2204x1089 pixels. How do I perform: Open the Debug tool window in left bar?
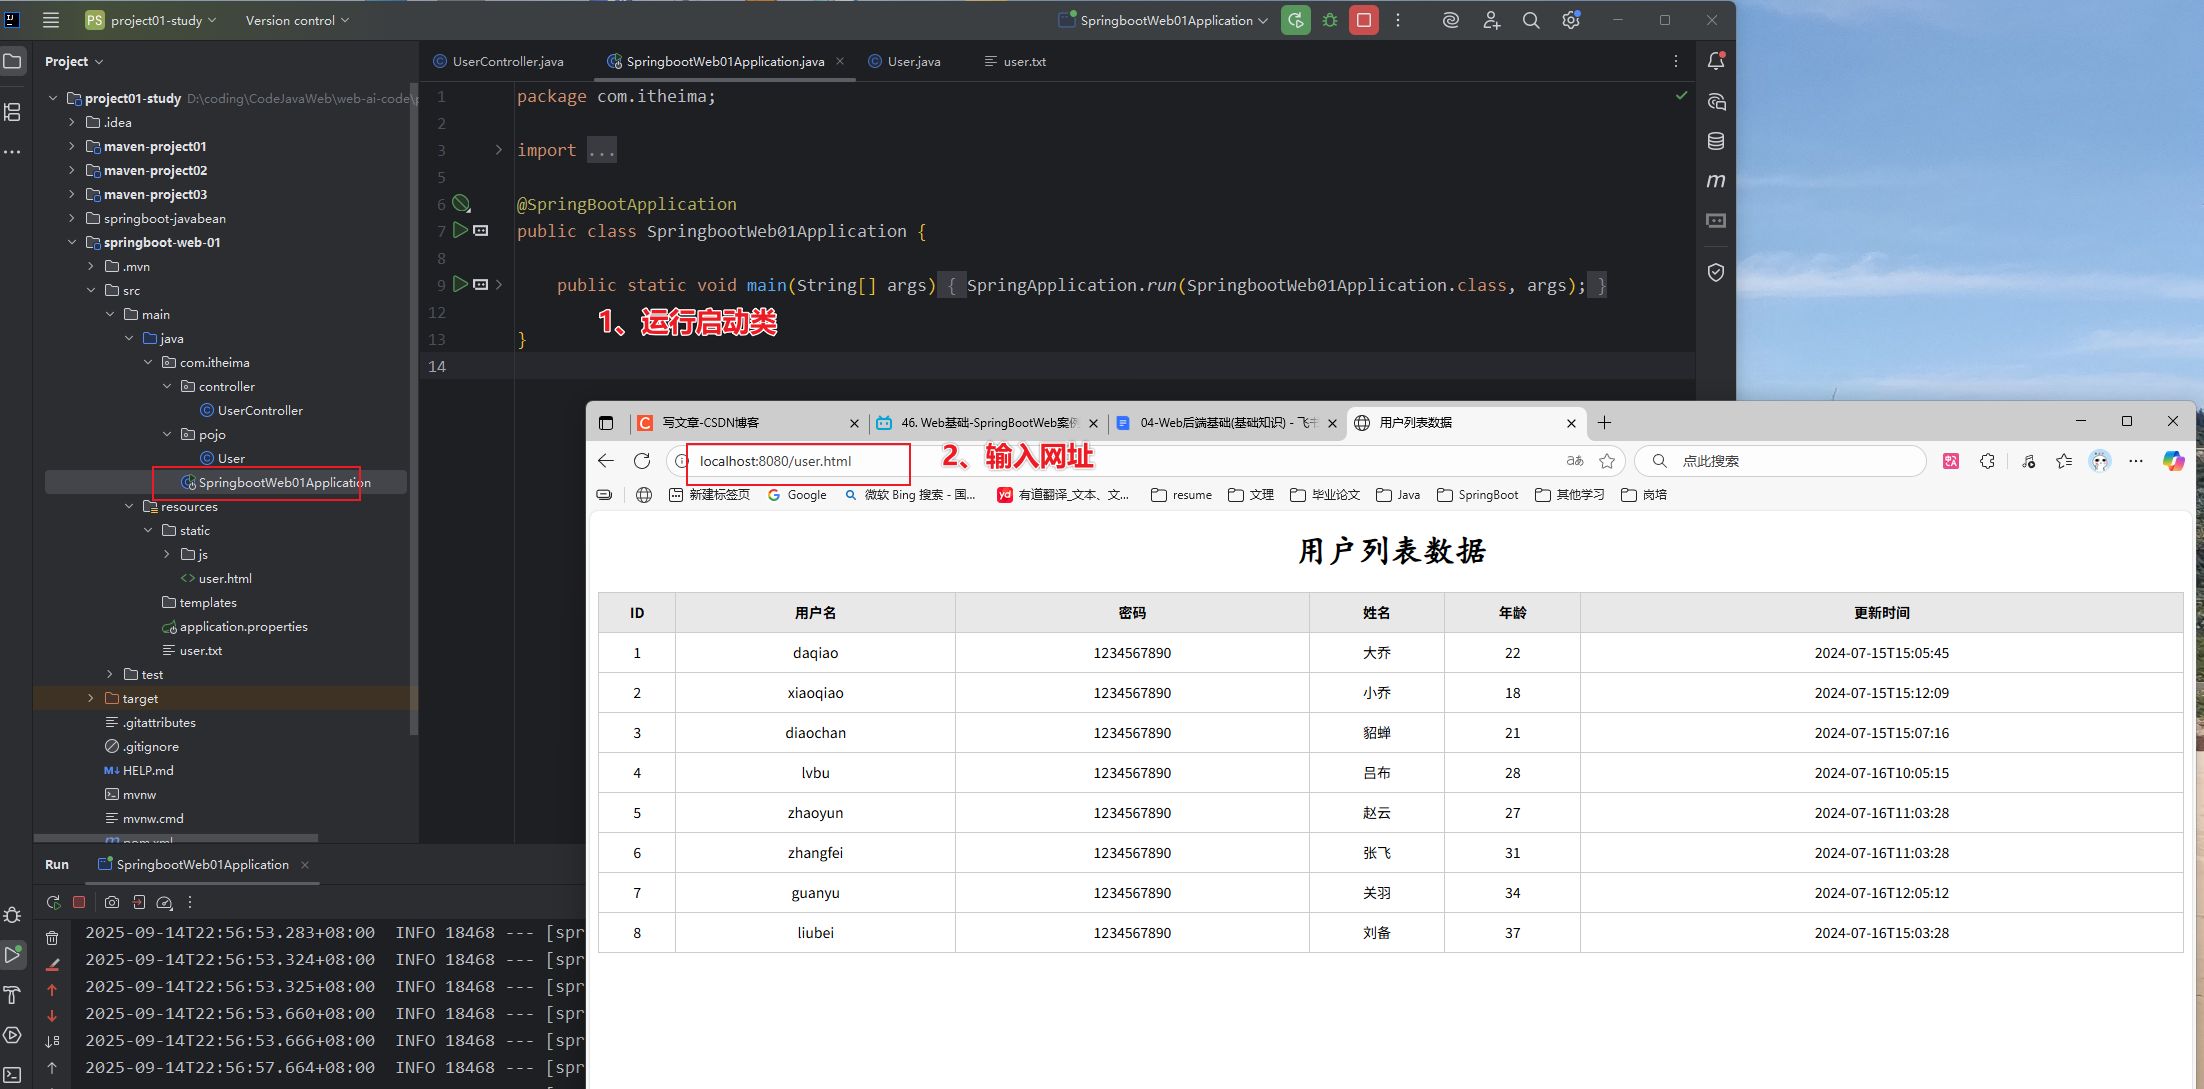pos(12,915)
